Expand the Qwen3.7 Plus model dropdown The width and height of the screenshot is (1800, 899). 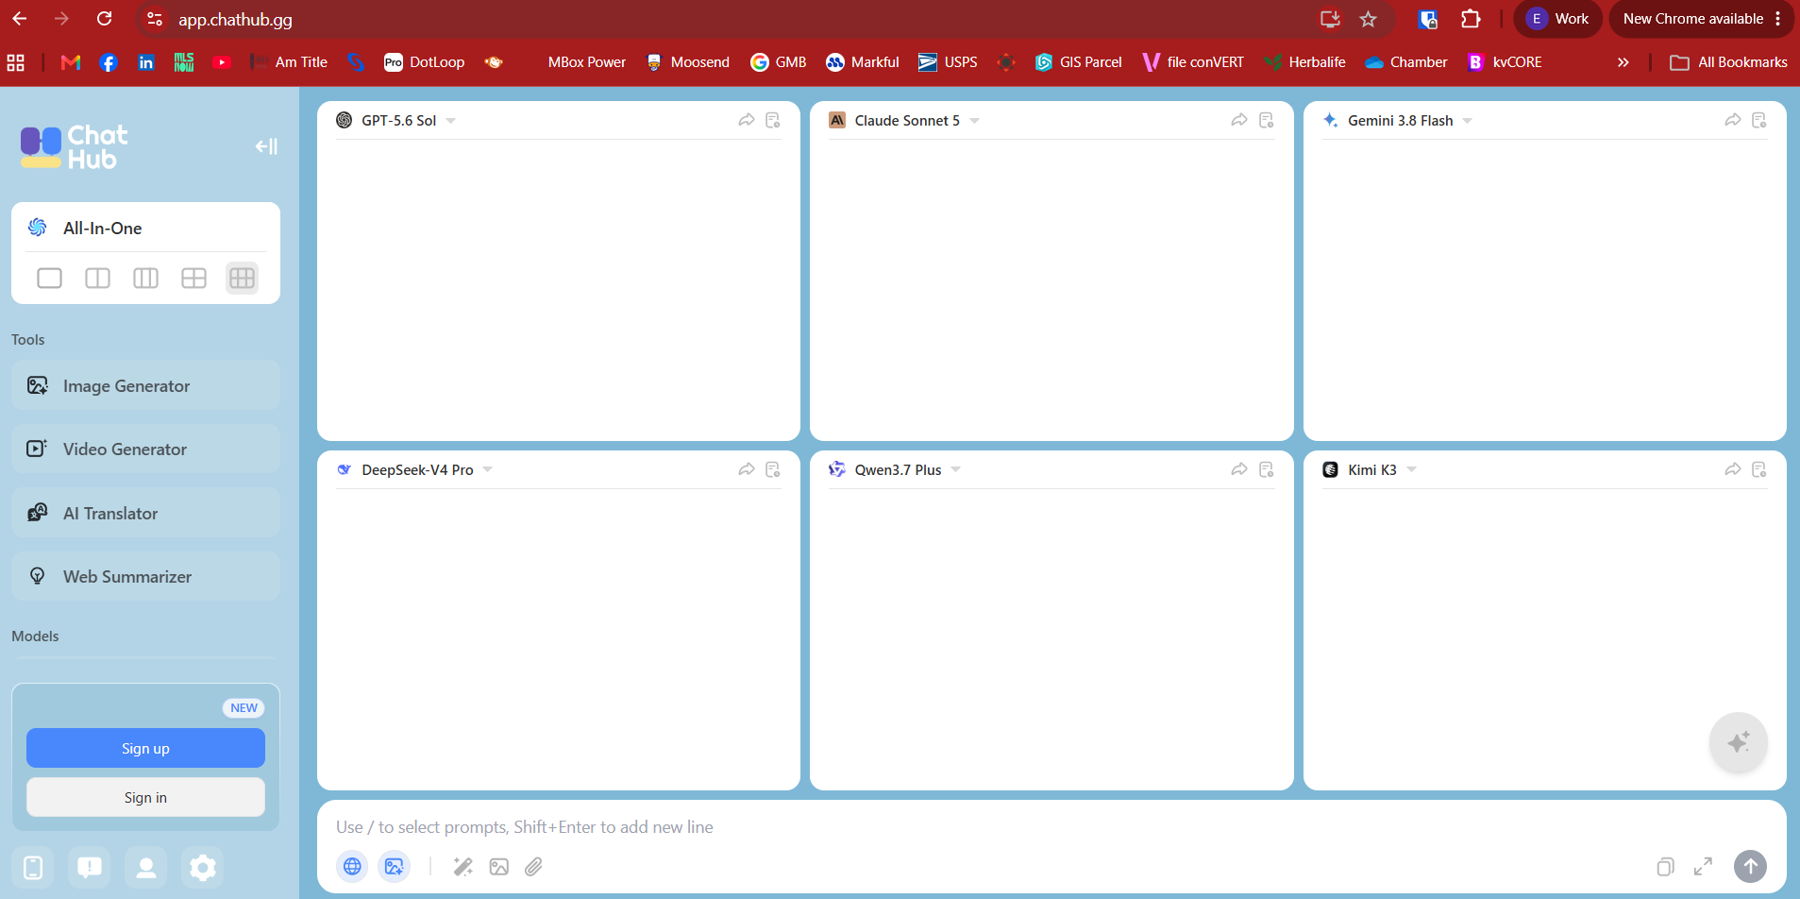click(956, 470)
